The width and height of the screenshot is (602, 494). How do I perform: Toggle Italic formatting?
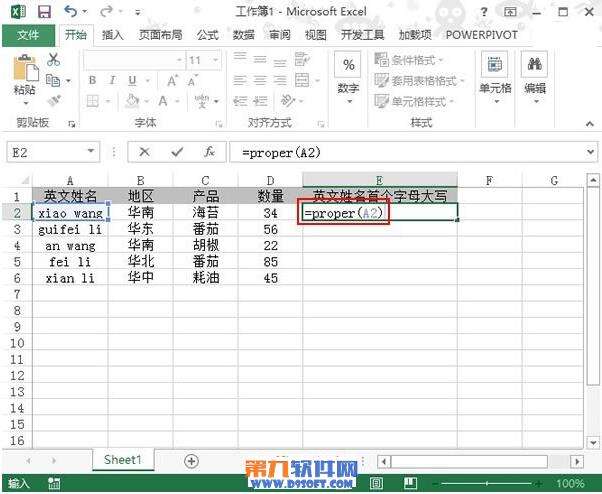[x=112, y=80]
